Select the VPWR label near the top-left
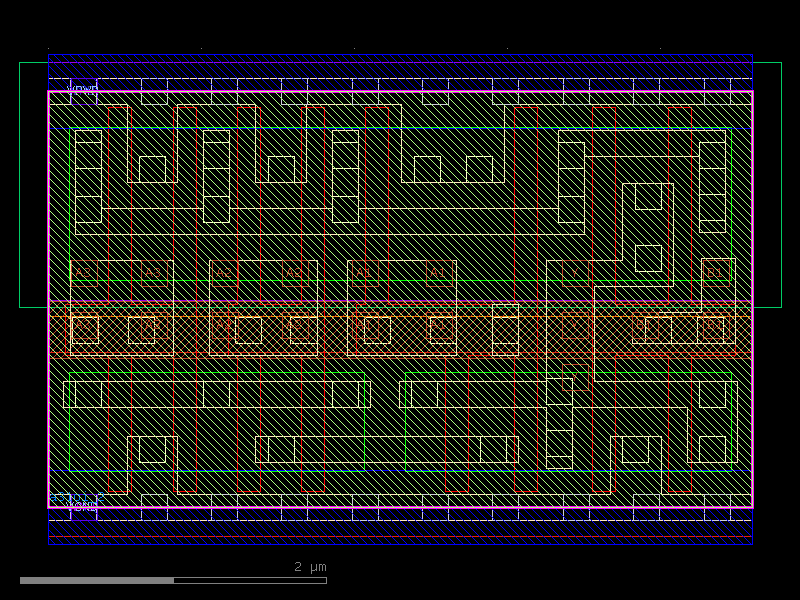Screen dimensions: 800x600 tap(81, 88)
